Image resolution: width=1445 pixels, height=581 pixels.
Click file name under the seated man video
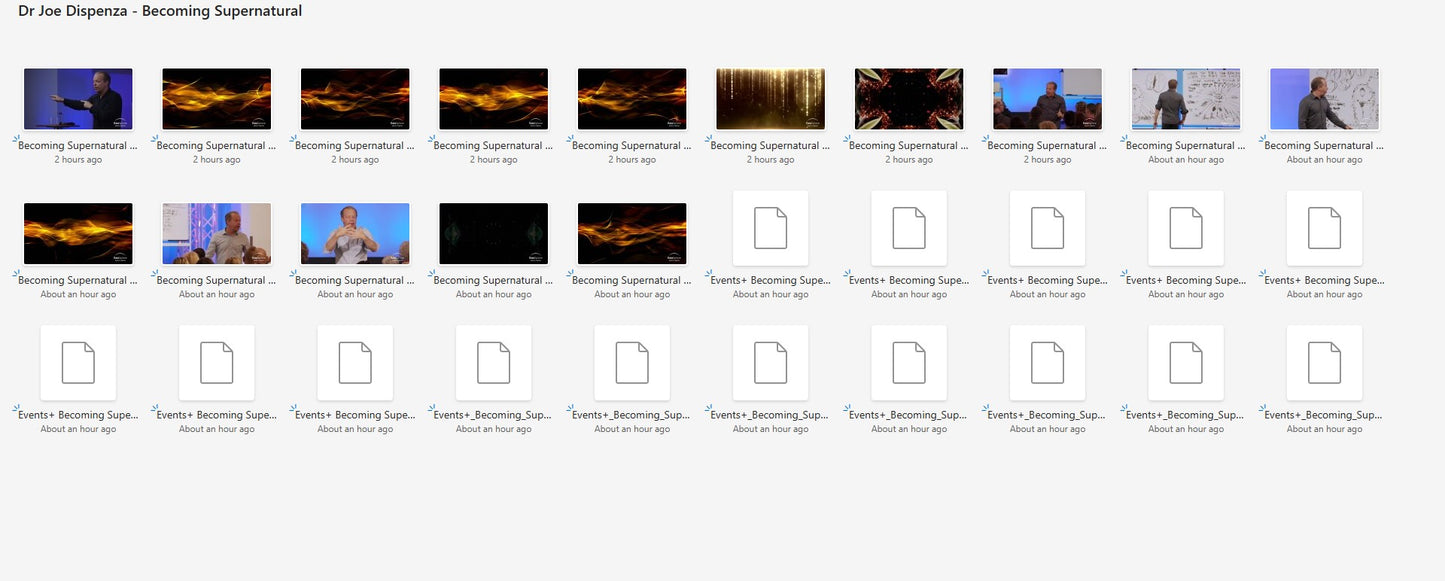(355, 280)
